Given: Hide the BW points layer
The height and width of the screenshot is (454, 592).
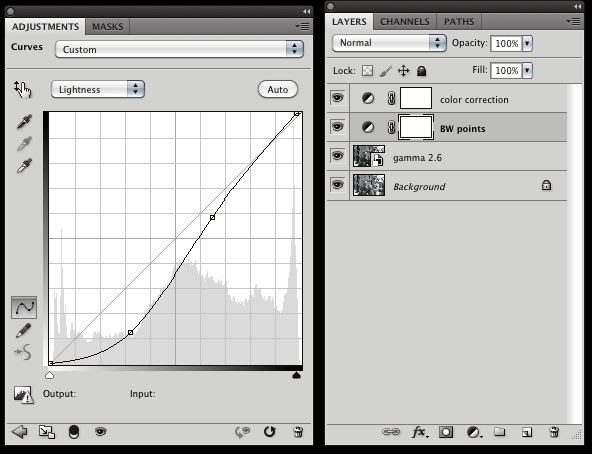Looking at the screenshot, I should click(338, 127).
